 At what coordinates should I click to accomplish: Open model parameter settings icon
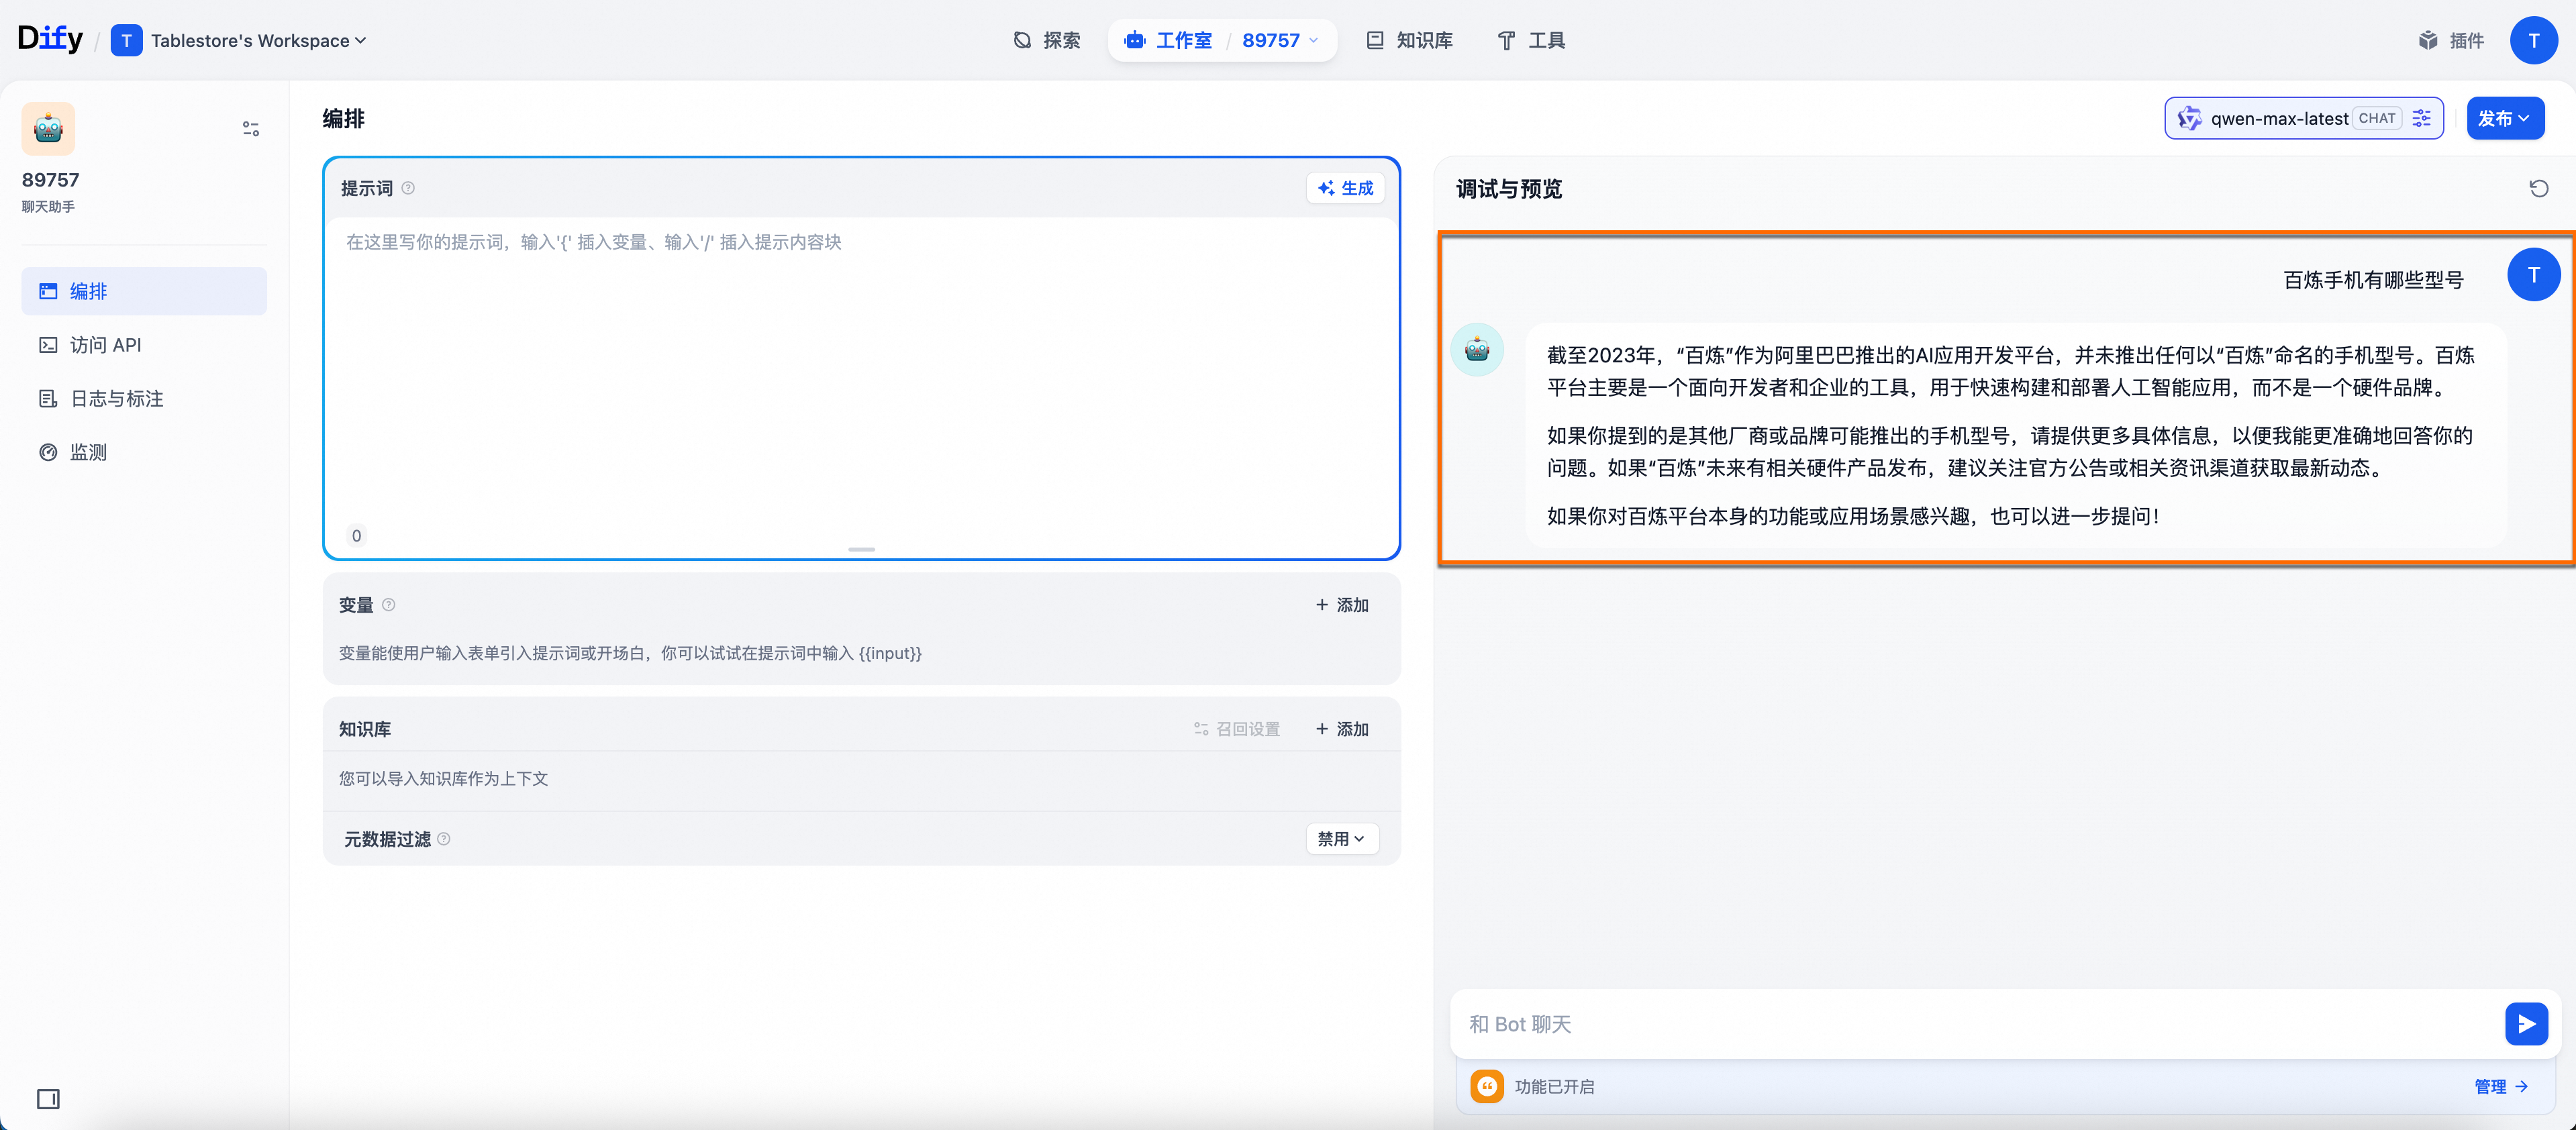coord(2421,118)
